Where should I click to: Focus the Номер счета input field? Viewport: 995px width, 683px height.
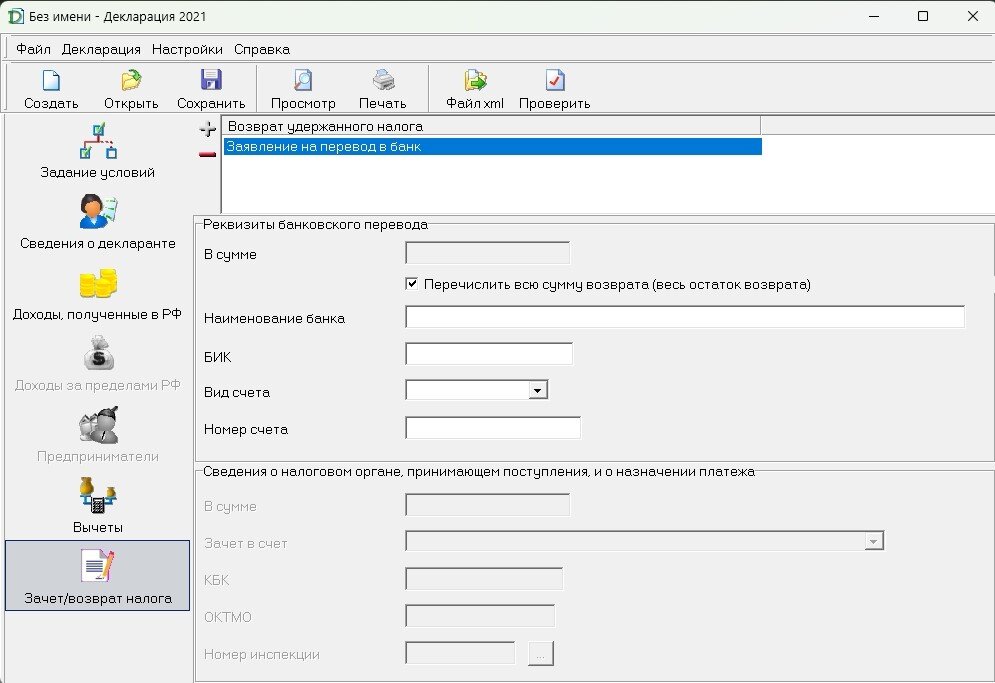pyautogui.click(x=493, y=427)
